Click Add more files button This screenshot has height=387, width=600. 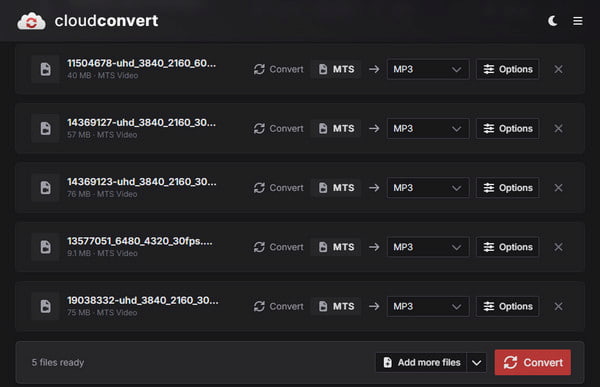click(x=421, y=363)
